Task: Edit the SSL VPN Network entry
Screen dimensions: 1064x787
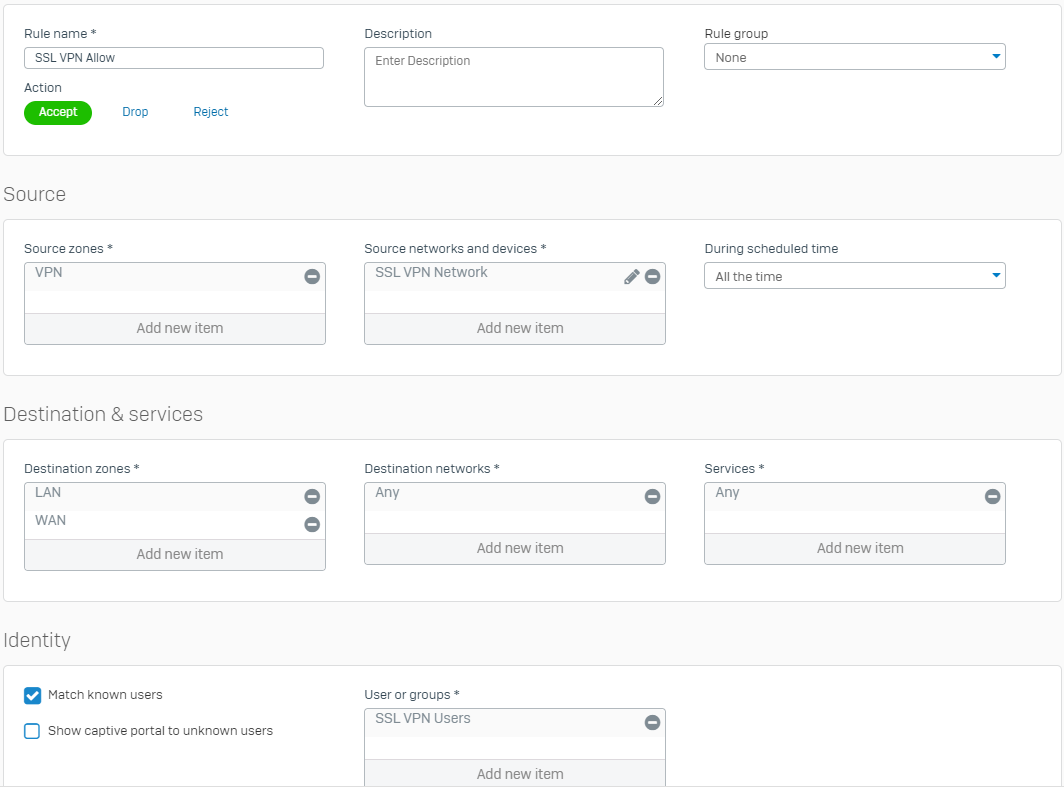Action: (x=631, y=277)
